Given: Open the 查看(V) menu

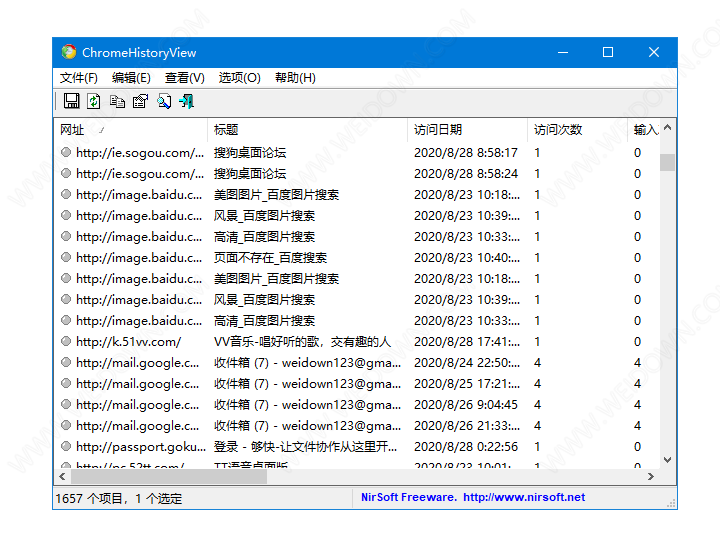Looking at the screenshot, I should pos(185,78).
